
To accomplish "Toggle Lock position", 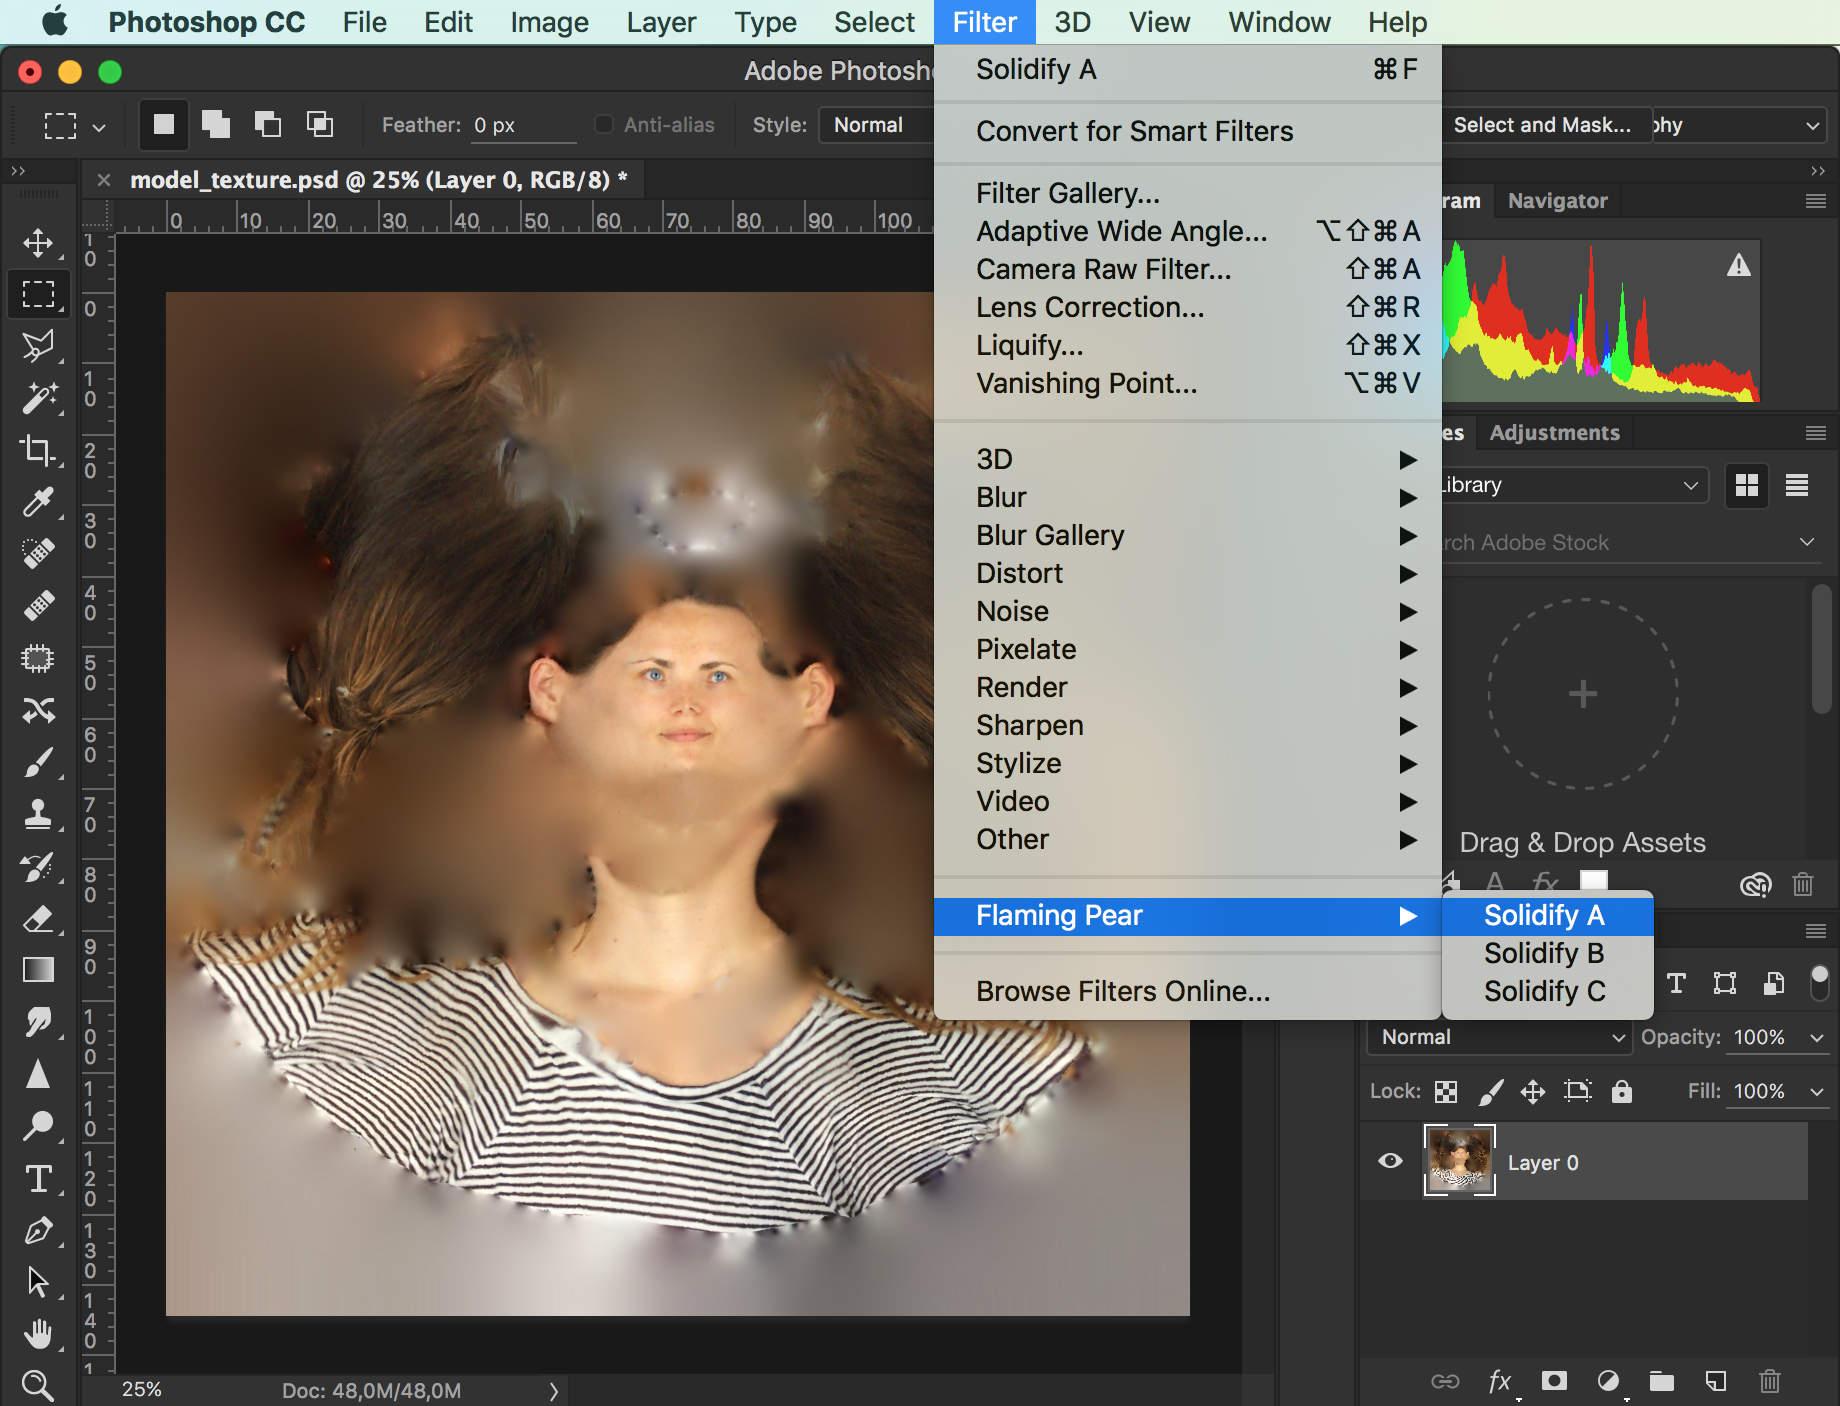I will (x=1533, y=1091).
